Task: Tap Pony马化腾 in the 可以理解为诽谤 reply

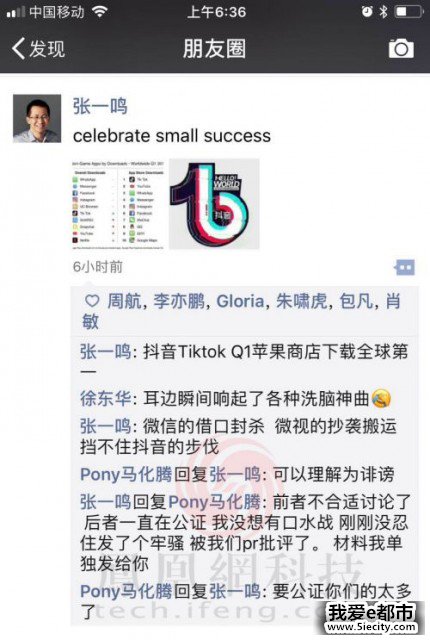Action: point(126,475)
